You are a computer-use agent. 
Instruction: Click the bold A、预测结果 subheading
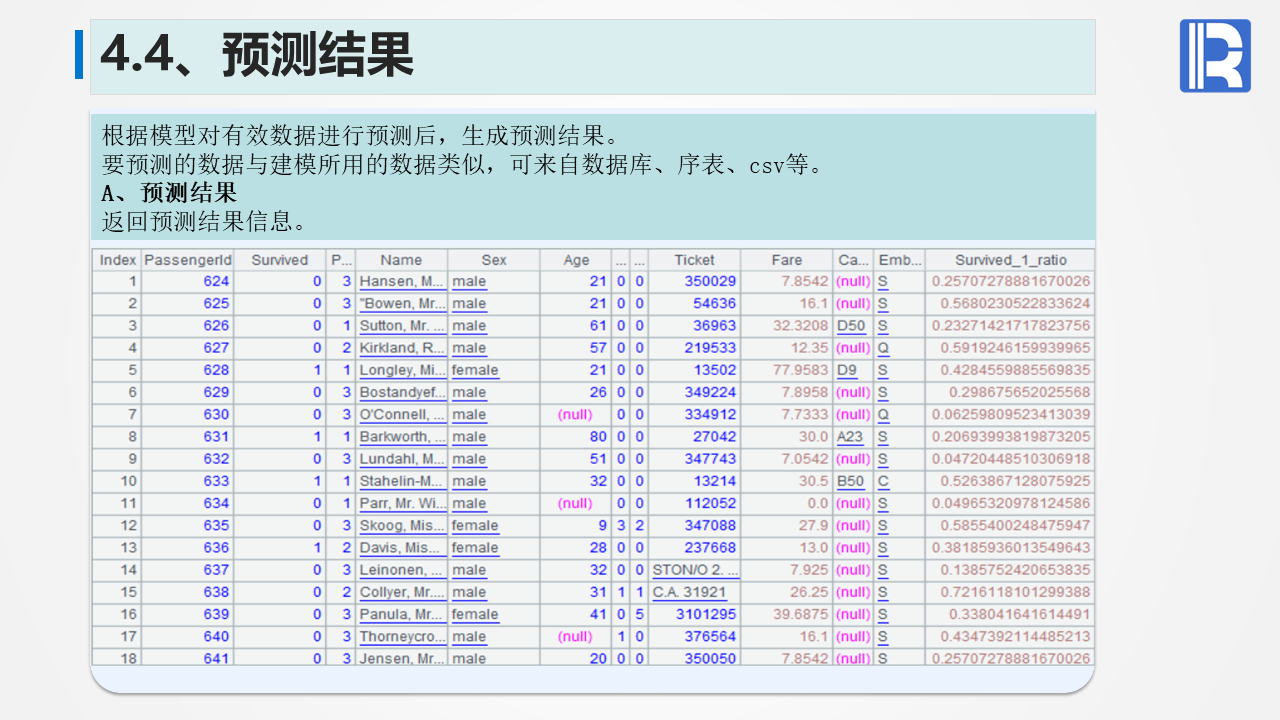click(x=169, y=193)
